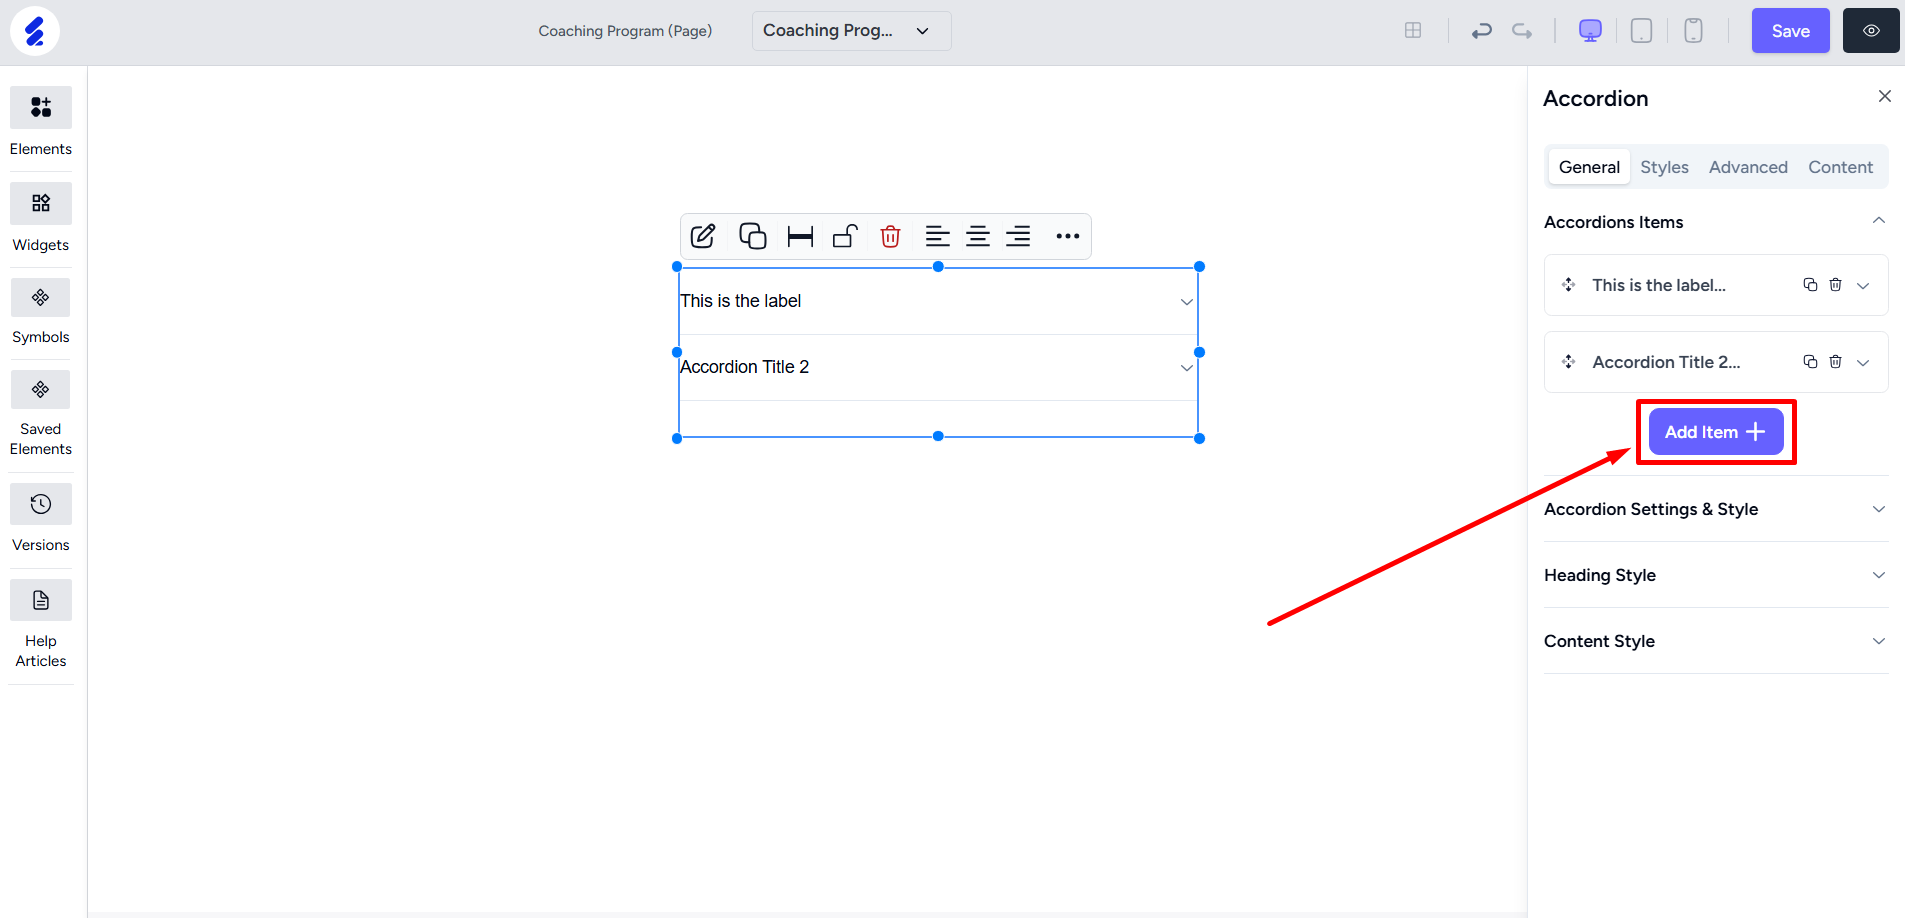Click drag handle of 'Accordion Title 2' item

1569,362
